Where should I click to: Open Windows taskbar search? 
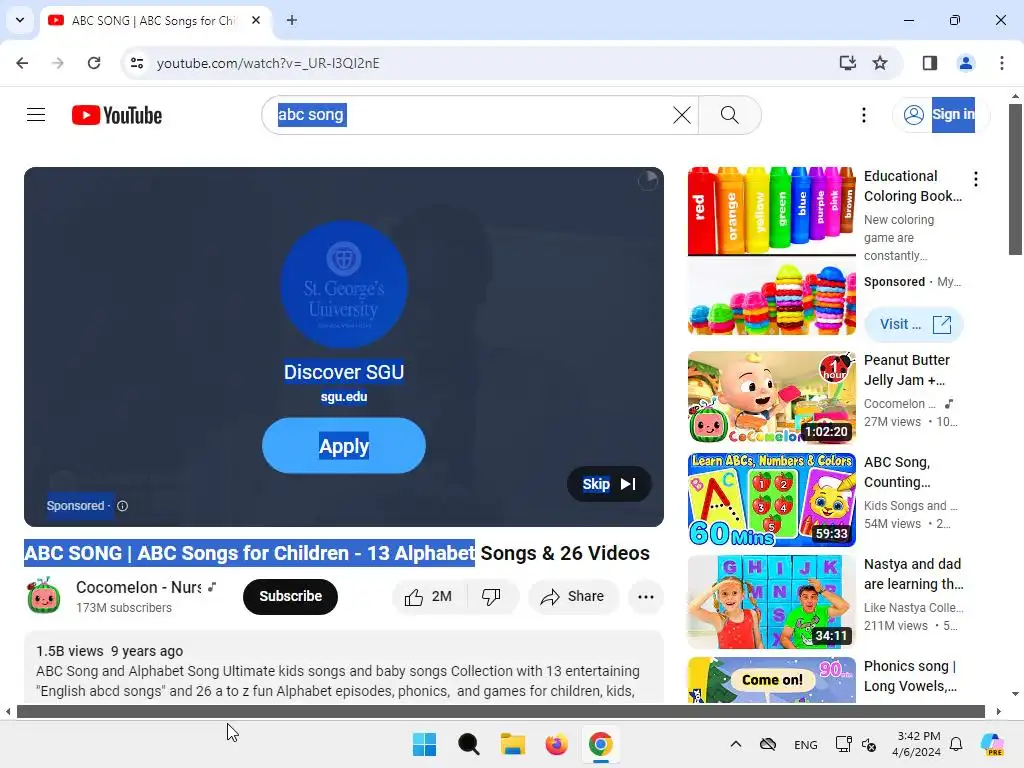coord(468,744)
